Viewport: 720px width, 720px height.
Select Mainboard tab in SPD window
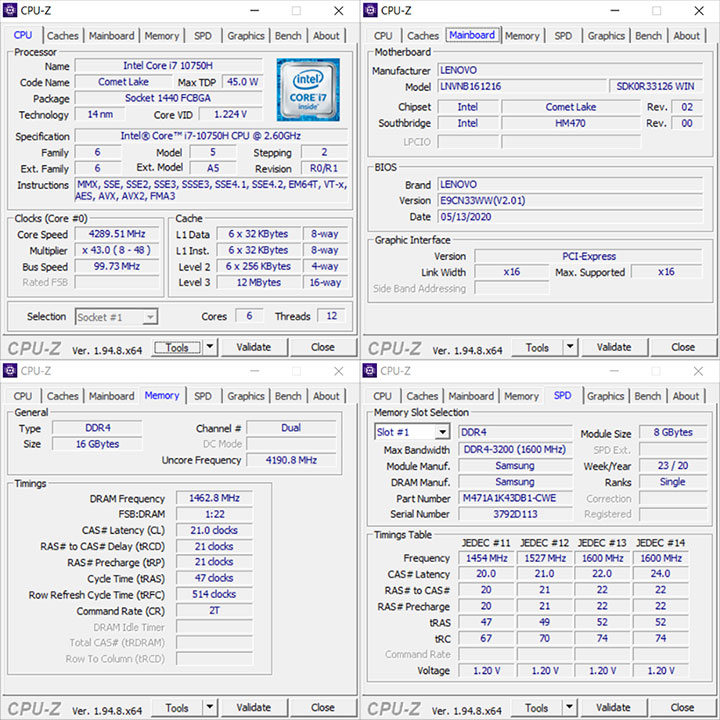point(471,396)
